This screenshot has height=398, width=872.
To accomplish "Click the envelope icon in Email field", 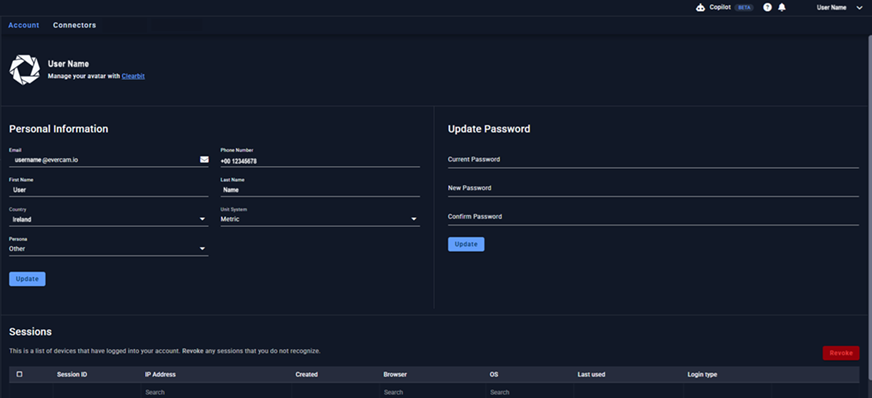I will click(204, 160).
